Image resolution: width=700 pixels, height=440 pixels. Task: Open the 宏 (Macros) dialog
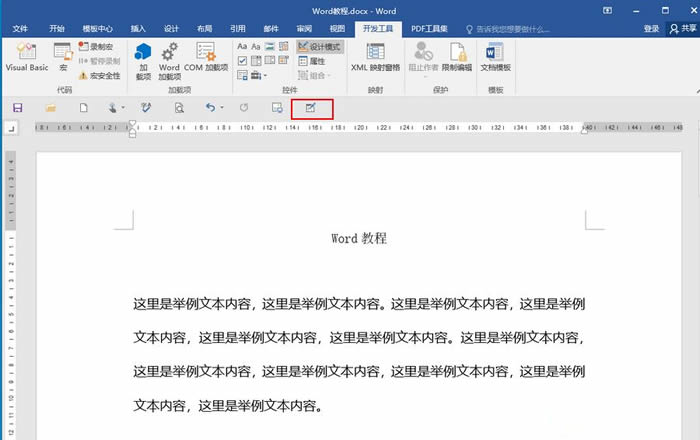[63, 57]
